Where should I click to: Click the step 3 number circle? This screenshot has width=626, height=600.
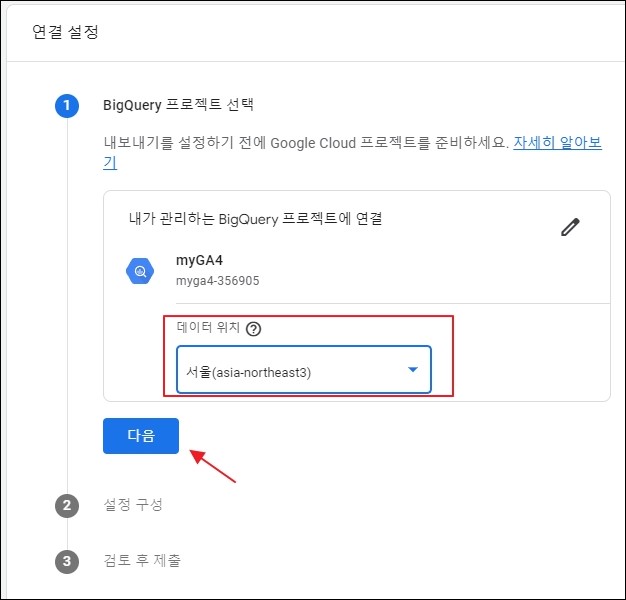pos(67,561)
